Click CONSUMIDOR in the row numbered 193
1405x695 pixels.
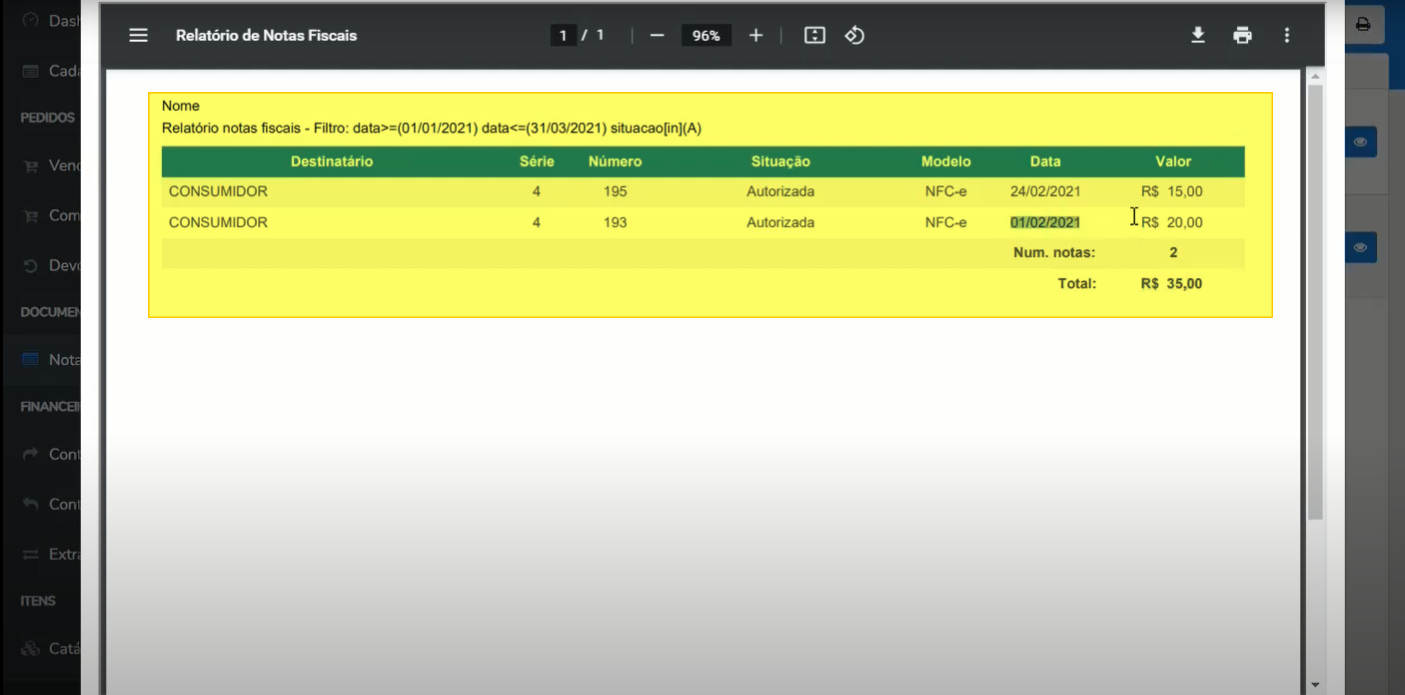coord(218,222)
